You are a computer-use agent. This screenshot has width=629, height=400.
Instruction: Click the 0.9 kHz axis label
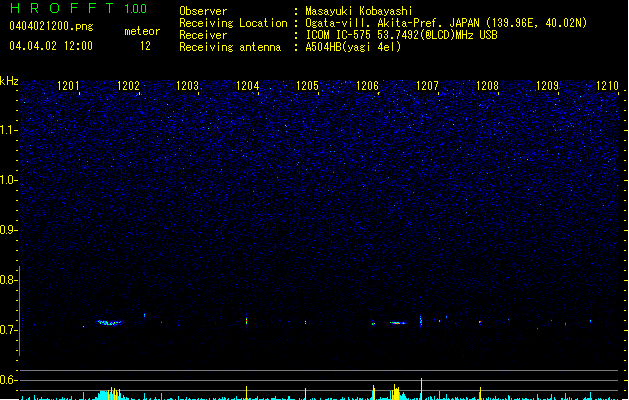[x=8, y=230]
